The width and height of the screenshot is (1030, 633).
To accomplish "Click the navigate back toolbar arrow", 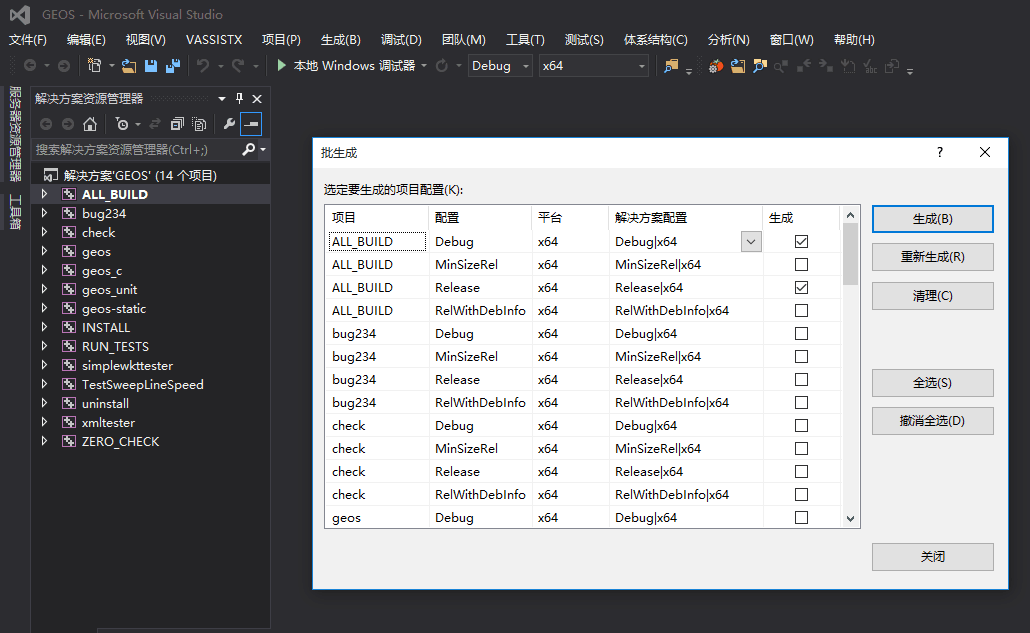I will point(30,66).
